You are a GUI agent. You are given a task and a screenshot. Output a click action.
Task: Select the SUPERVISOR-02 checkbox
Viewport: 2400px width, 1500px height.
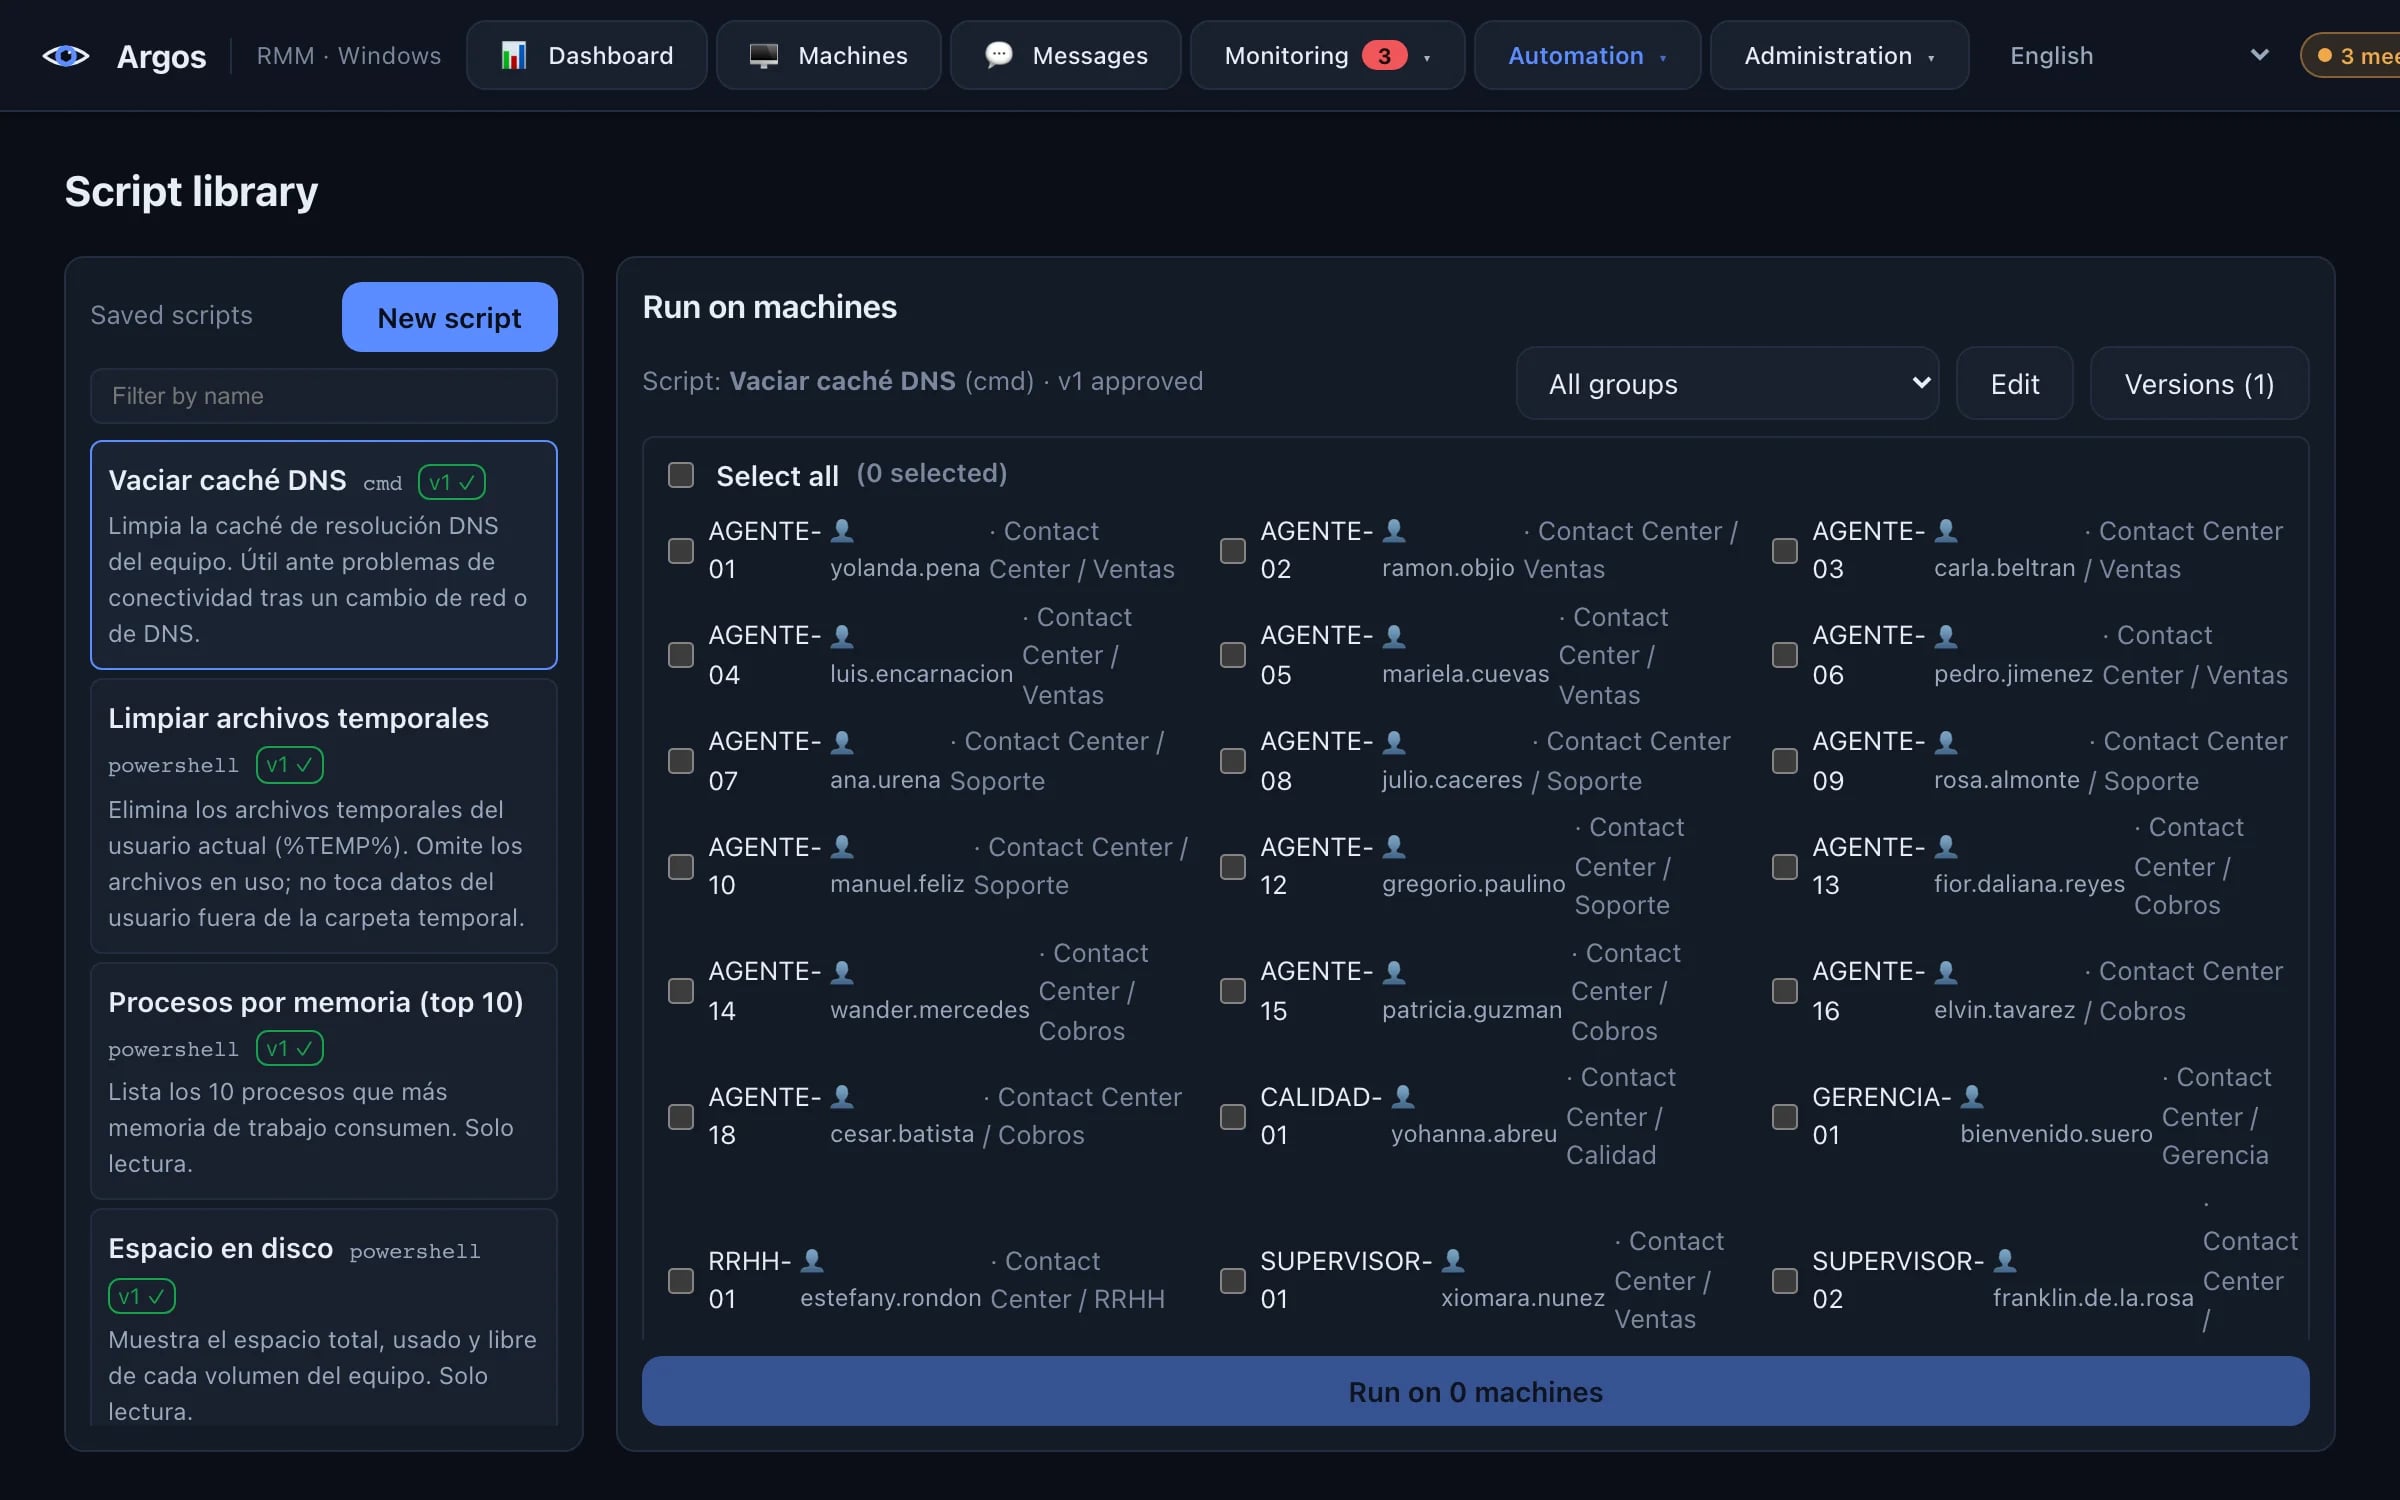tap(1785, 1280)
